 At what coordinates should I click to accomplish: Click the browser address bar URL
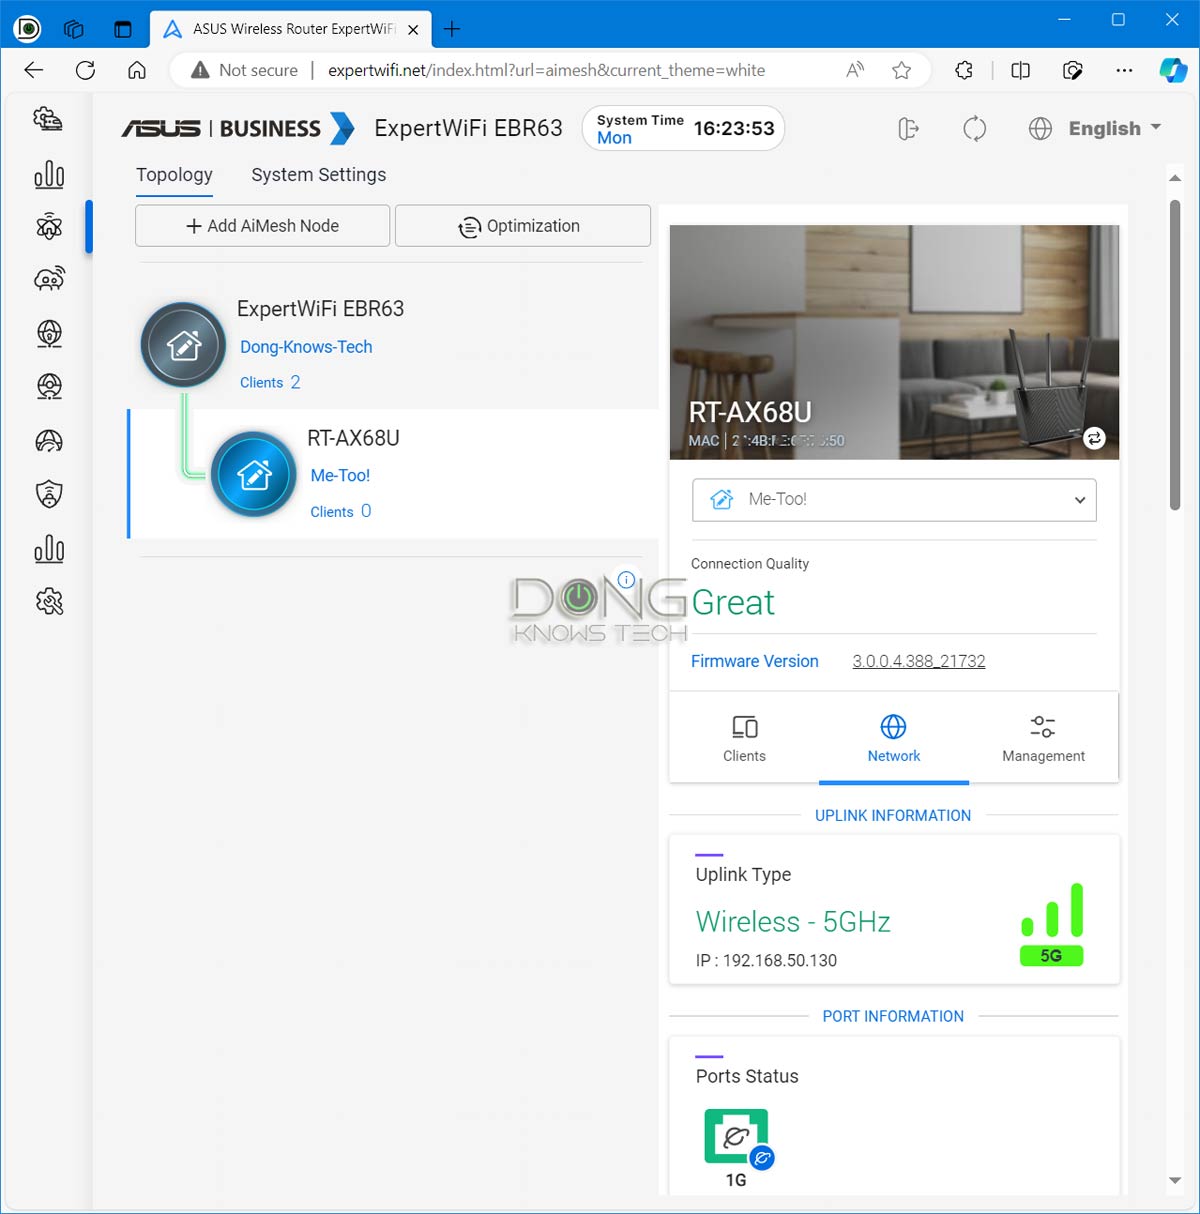546,70
